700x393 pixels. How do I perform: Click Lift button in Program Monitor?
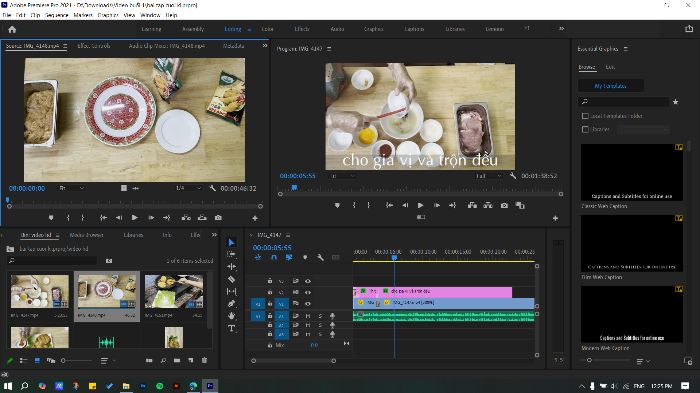[x=472, y=205]
